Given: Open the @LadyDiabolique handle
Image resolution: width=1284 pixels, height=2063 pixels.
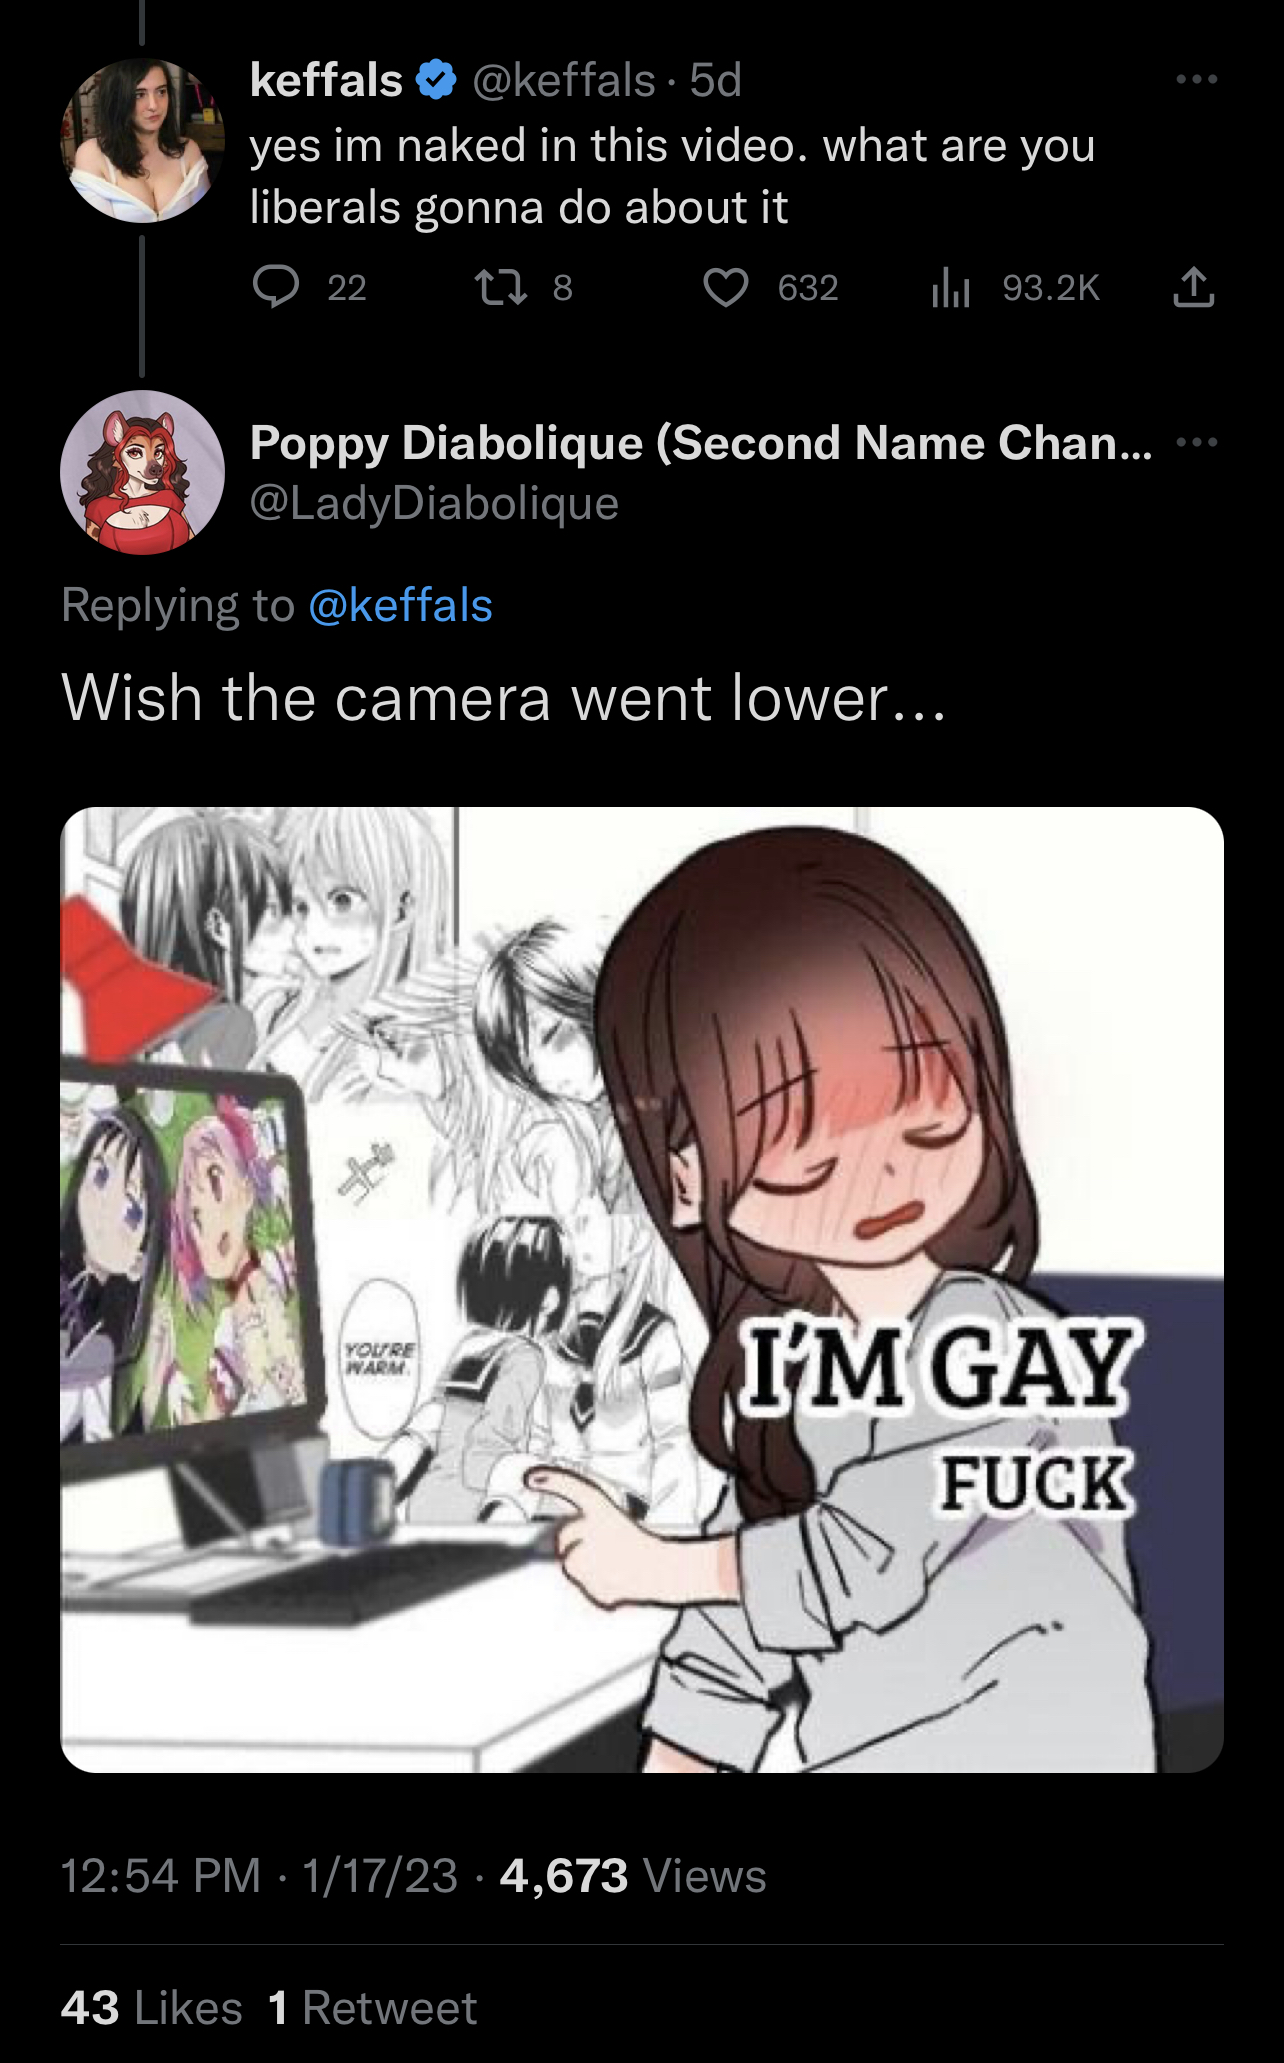Looking at the screenshot, I should (434, 502).
